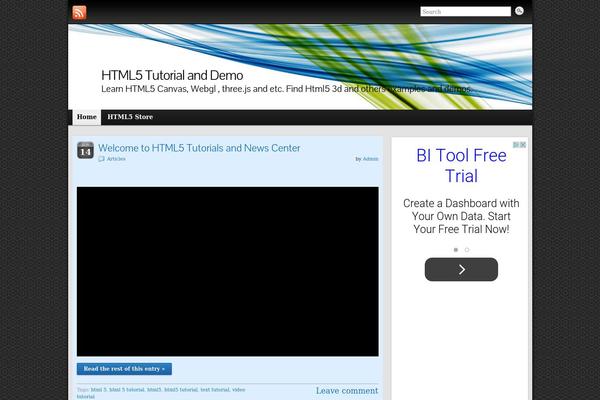Open post Welcome to HTML5 Tutorials and News Center
The image size is (600, 400).
(x=199, y=148)
